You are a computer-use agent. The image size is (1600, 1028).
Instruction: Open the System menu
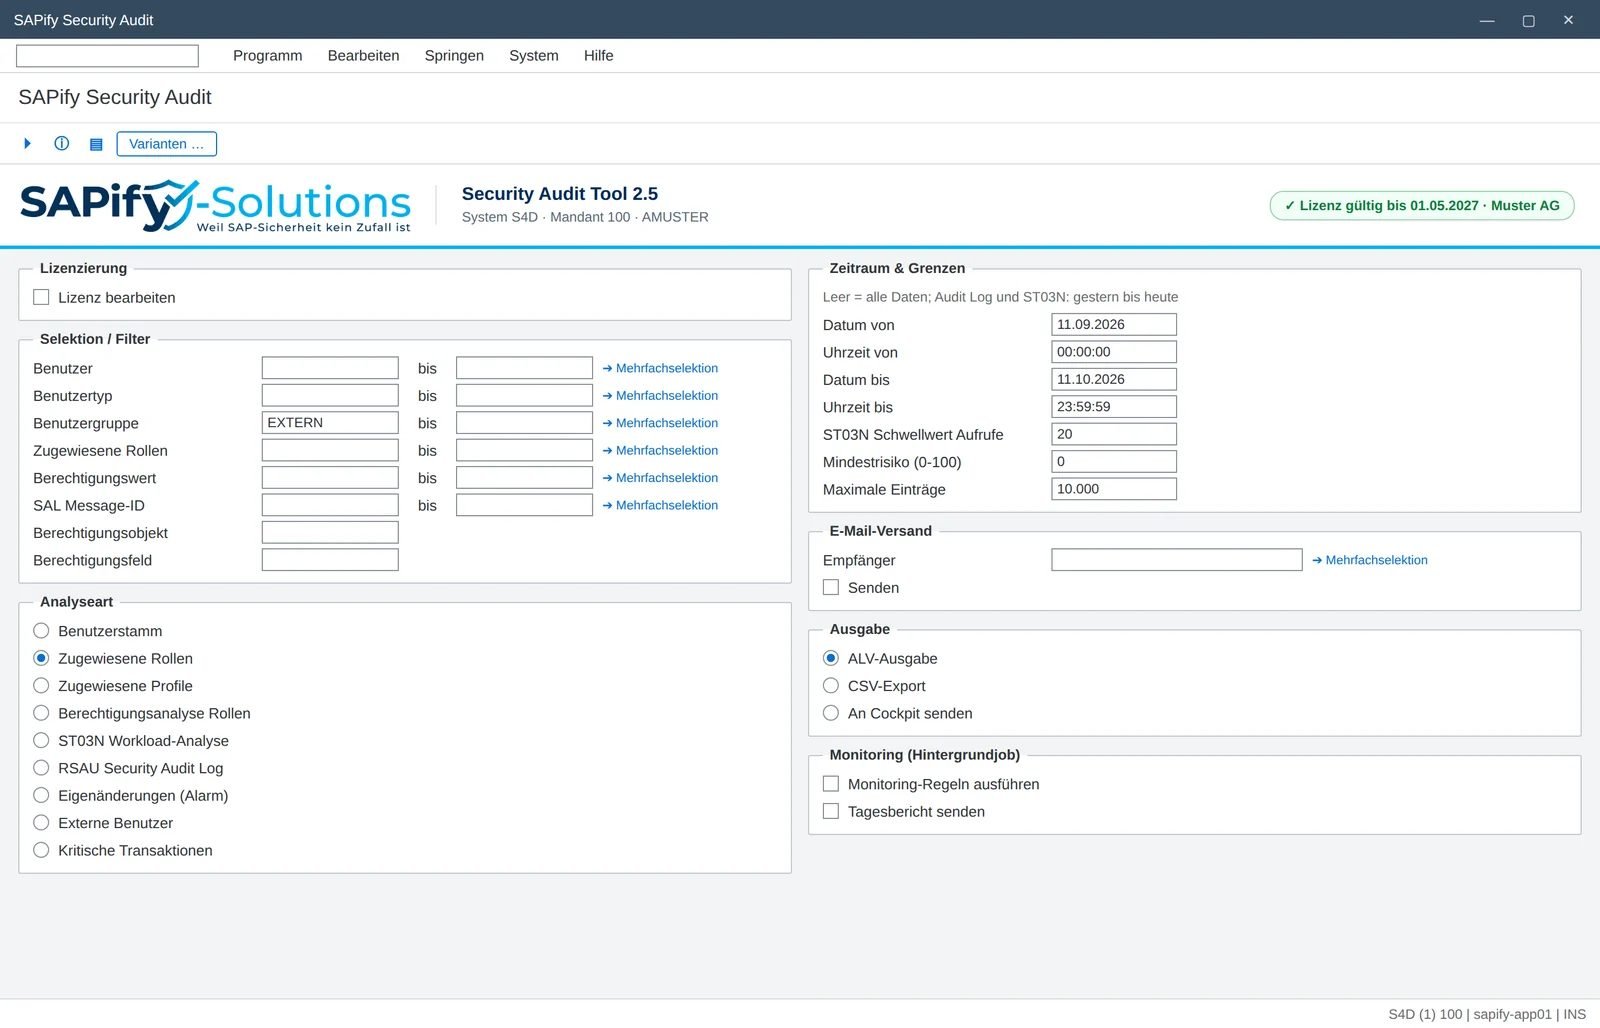534,56
